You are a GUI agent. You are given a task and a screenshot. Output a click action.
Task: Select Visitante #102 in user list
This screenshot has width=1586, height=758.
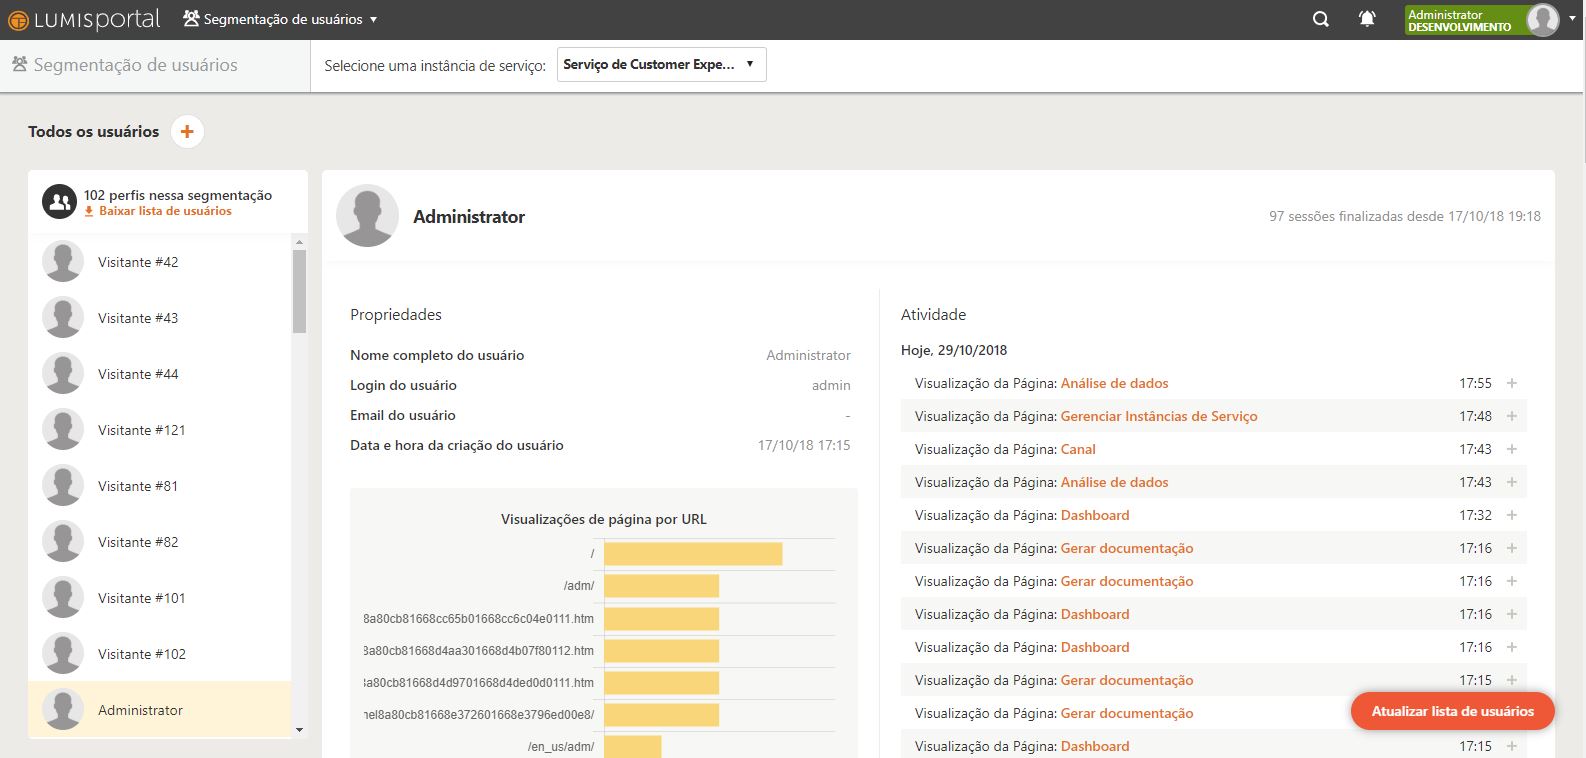click(160, 654)
